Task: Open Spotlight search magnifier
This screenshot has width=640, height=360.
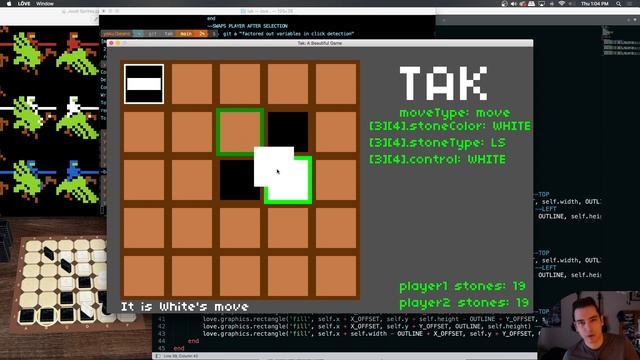Action: 619,4
